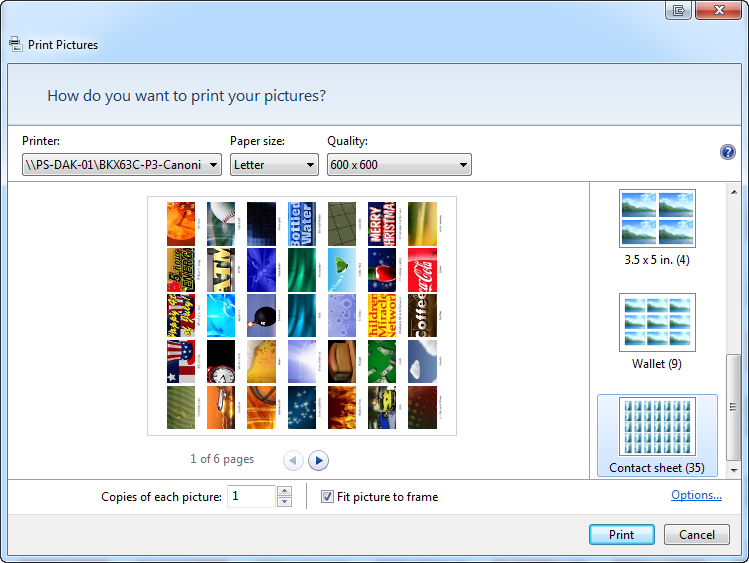The height and width of the screenshot is (563, 749).
Task: Go to the next preview page
Action: point(319,460)
